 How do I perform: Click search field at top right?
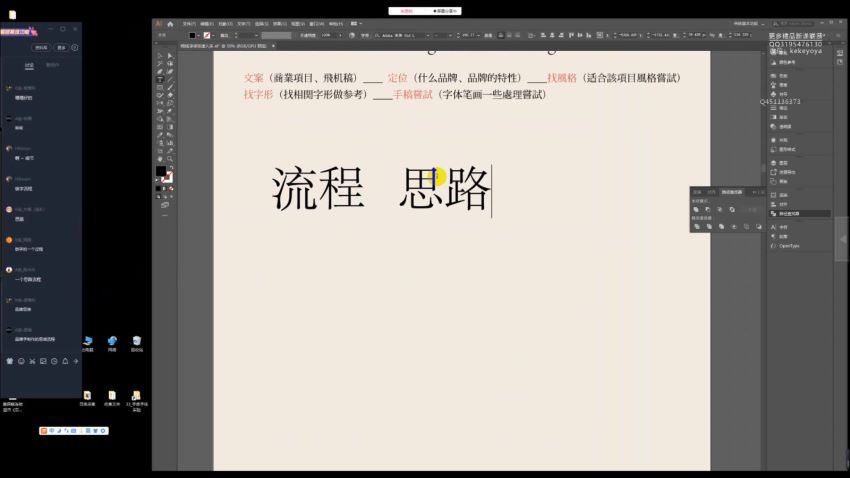[x=795, y=24]
